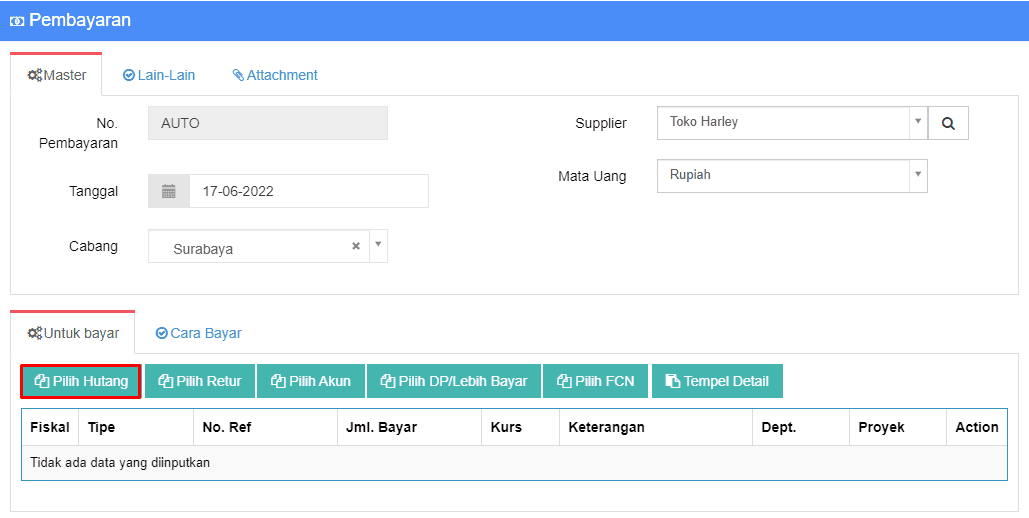
Task: Expand the Supplier dropdown arrow
Action: click(x=918, y=121)
